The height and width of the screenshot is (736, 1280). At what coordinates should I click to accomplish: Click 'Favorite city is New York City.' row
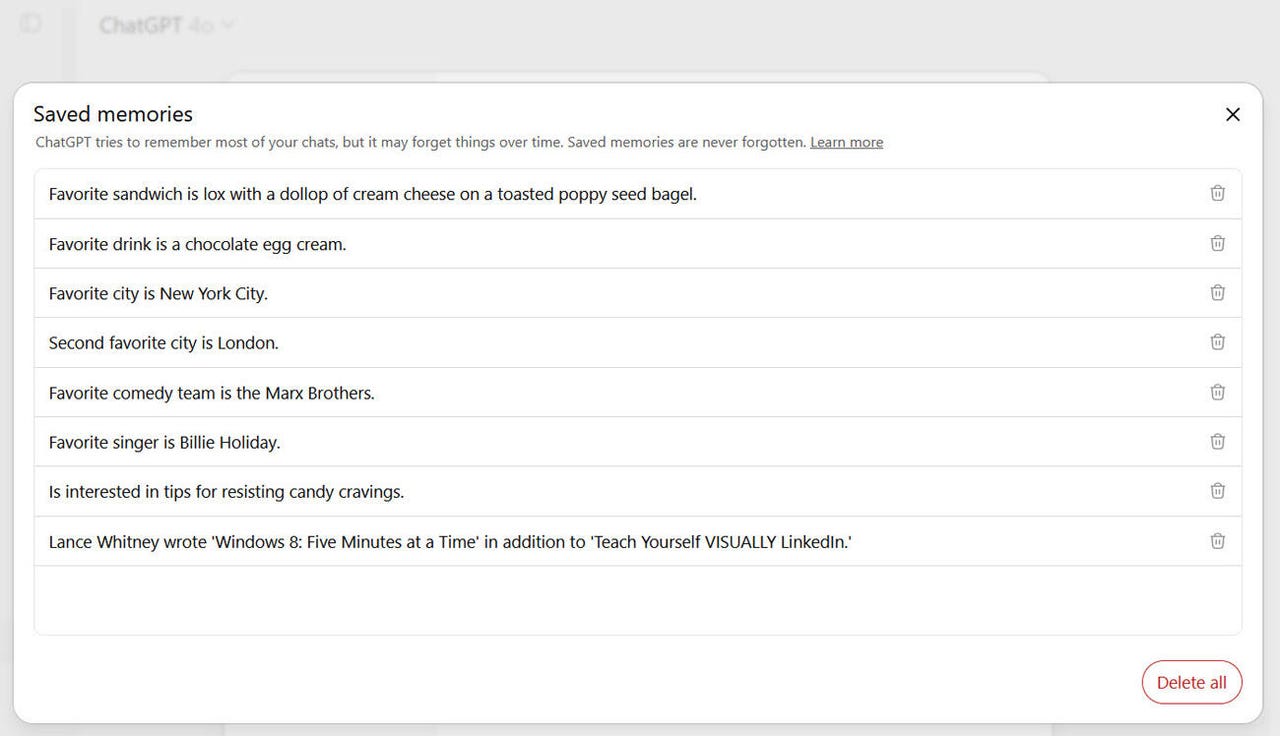[x=638, y=293]
